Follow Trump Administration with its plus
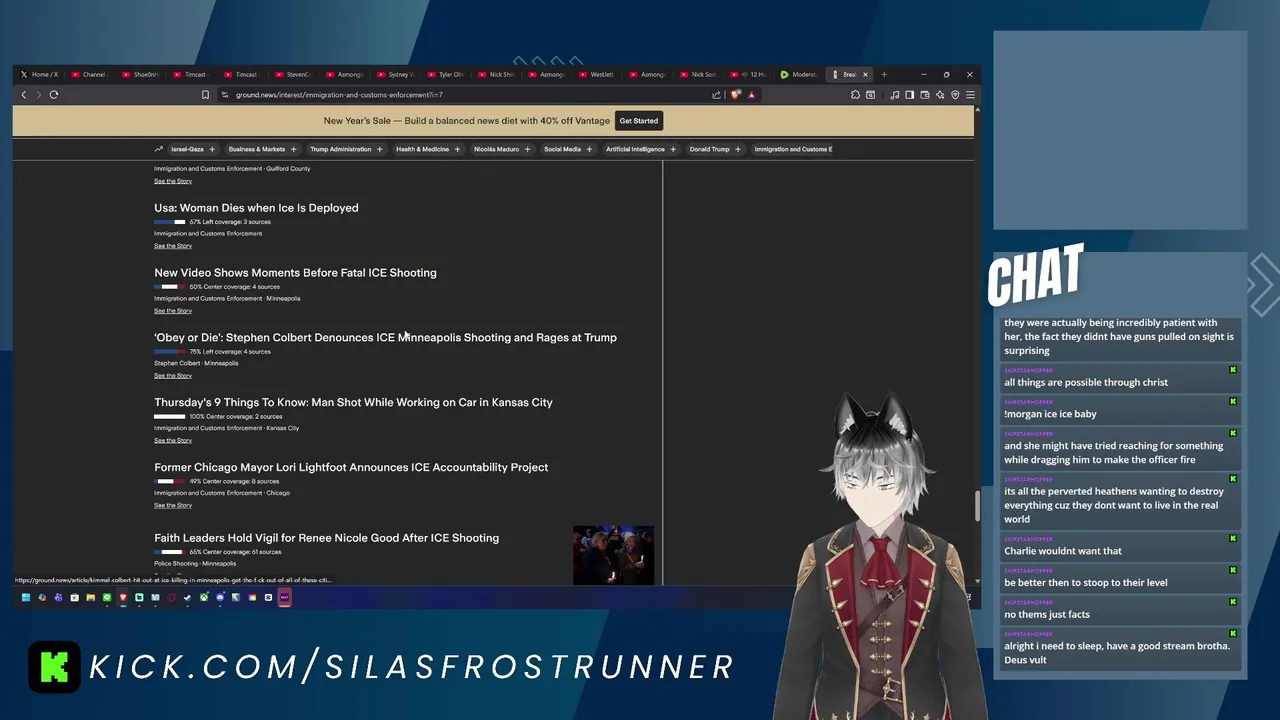Viewport: 1280px width, 720px height. (380, 149)
